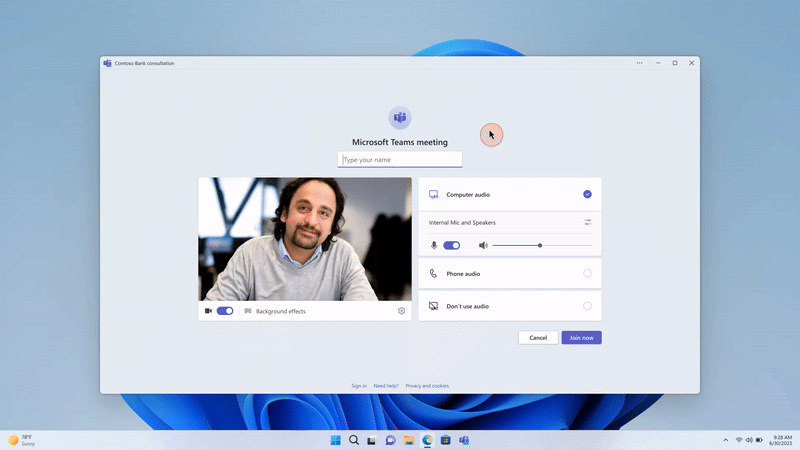Open the More options ellipsis in the title bar
The height and width of the screenshot is (450, 800).
pyautogui.click(x=639, y=63)
